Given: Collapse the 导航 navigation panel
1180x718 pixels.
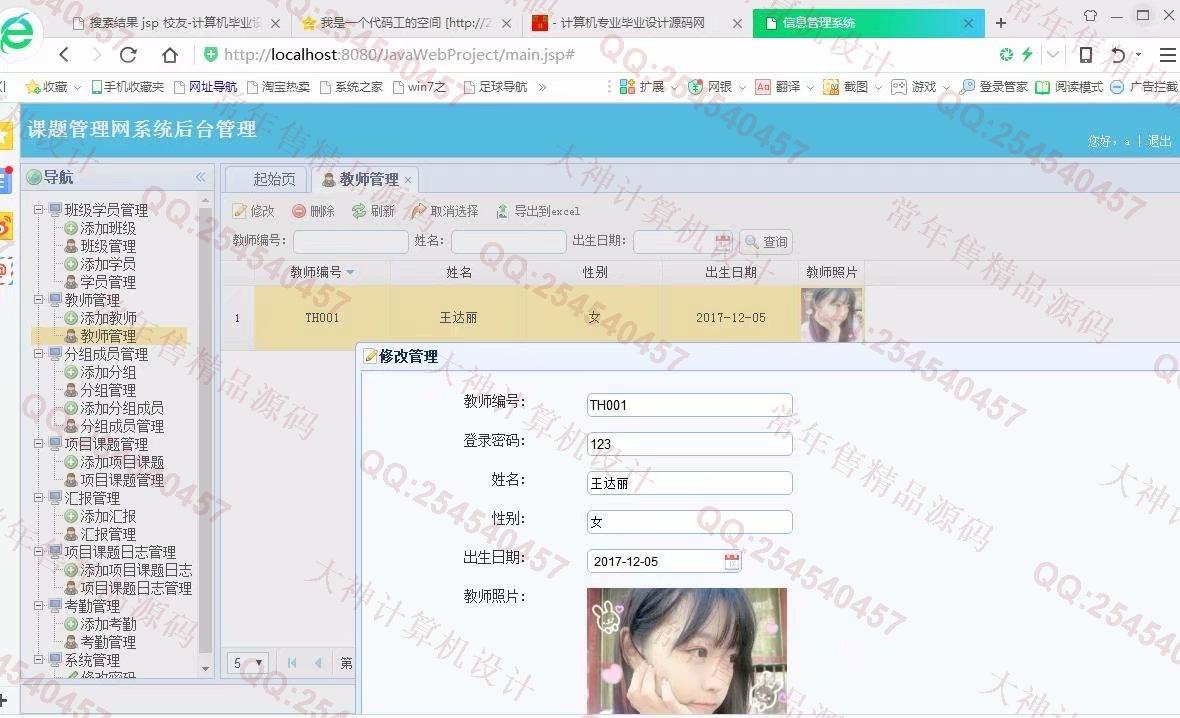Looking at the screenshot, I should 201,177.
